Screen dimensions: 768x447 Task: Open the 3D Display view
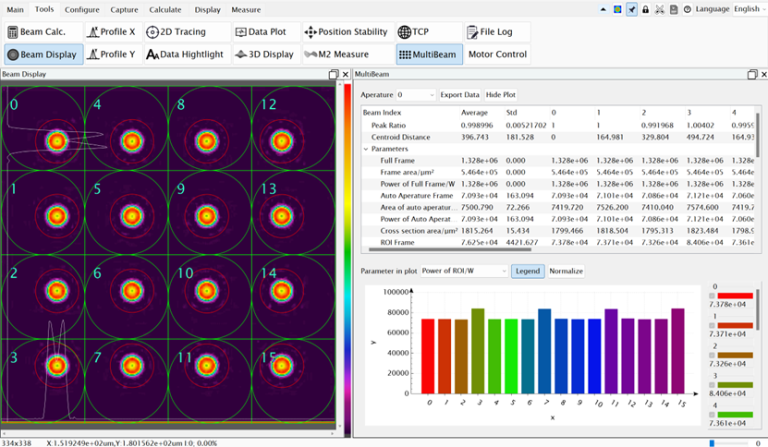(265, 54)
